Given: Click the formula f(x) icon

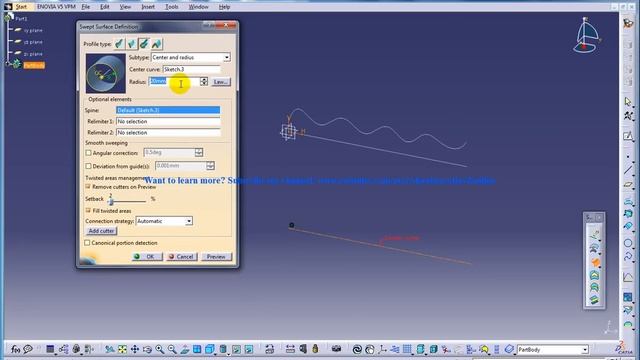Looking at the screenshot, I should coord(15,349).
